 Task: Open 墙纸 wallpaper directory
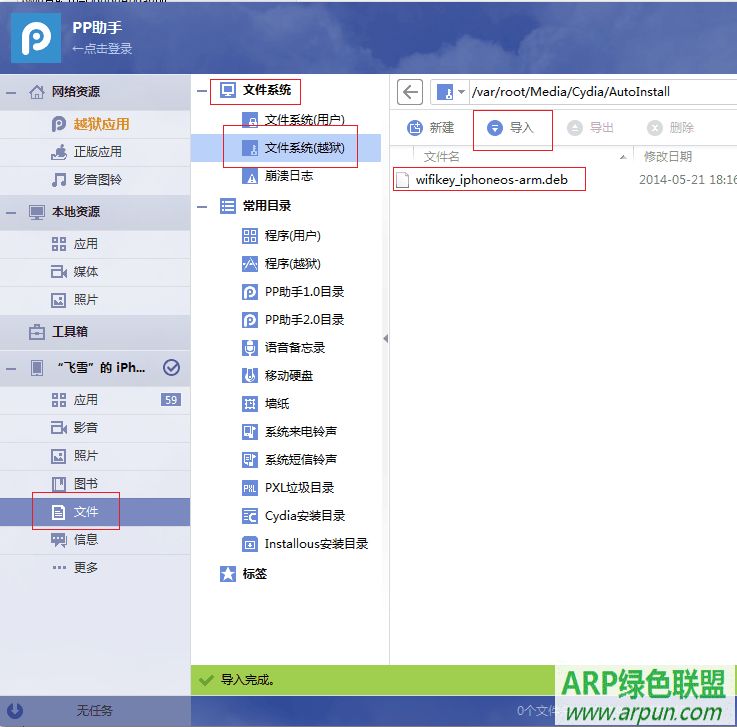coord(277,404)
